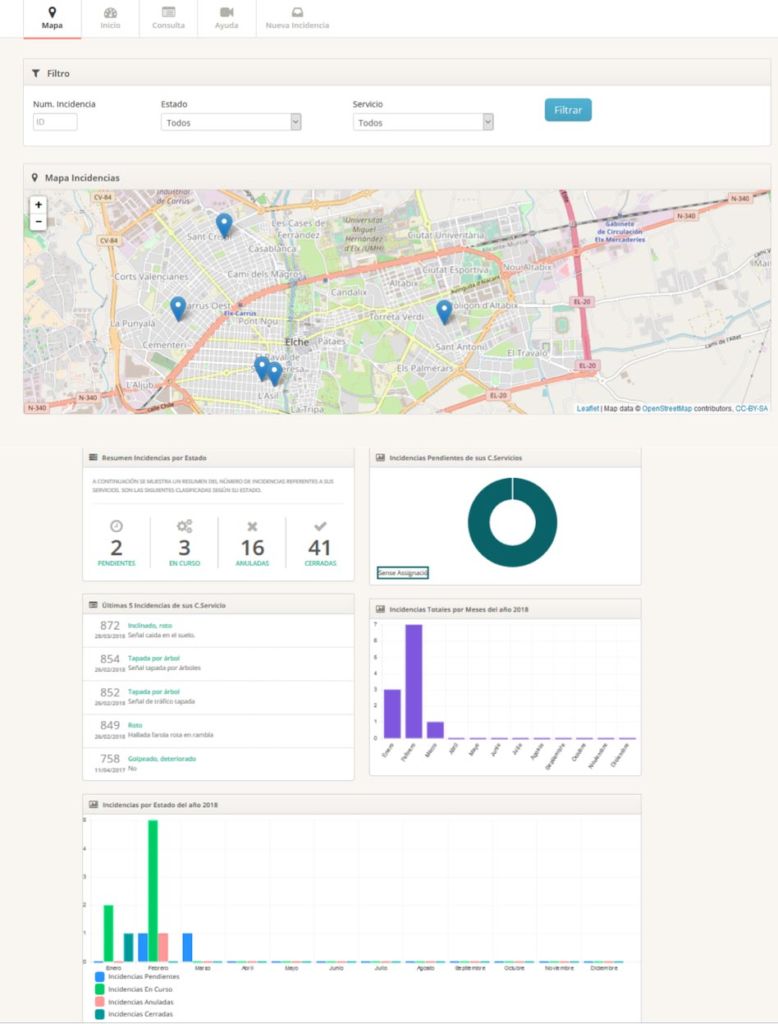778x1024 pixels.
Task: Open incident 872 Inclinado, roto
Action: click(x=218, y=630)
